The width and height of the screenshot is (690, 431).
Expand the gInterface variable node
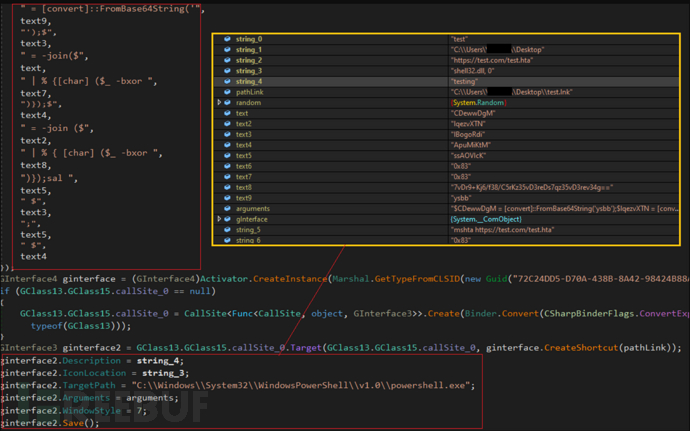(x=219, y=219)
